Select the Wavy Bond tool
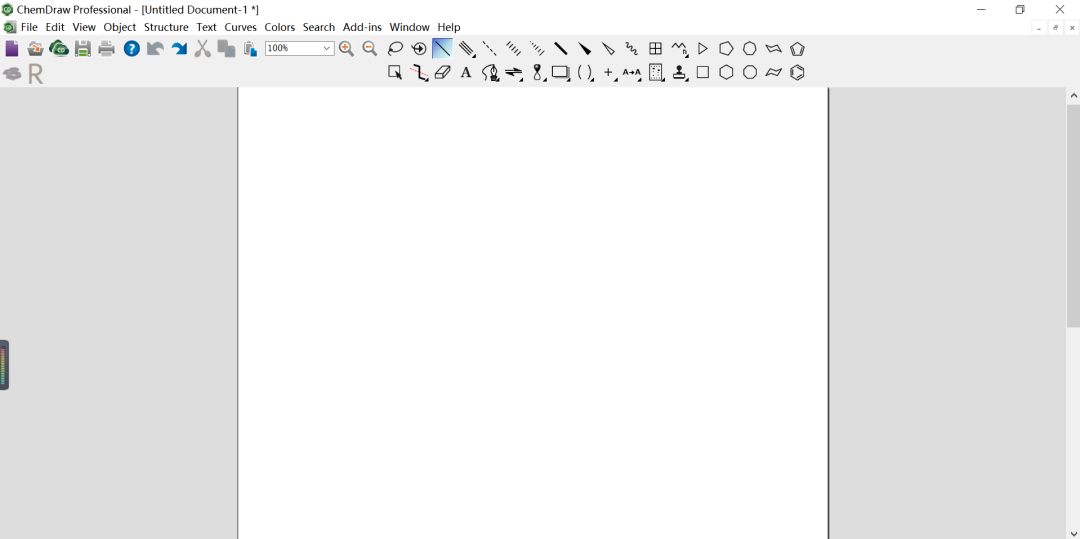This screenshot has width=1080, height=539. pyautogui.click(x=632, y=48)
